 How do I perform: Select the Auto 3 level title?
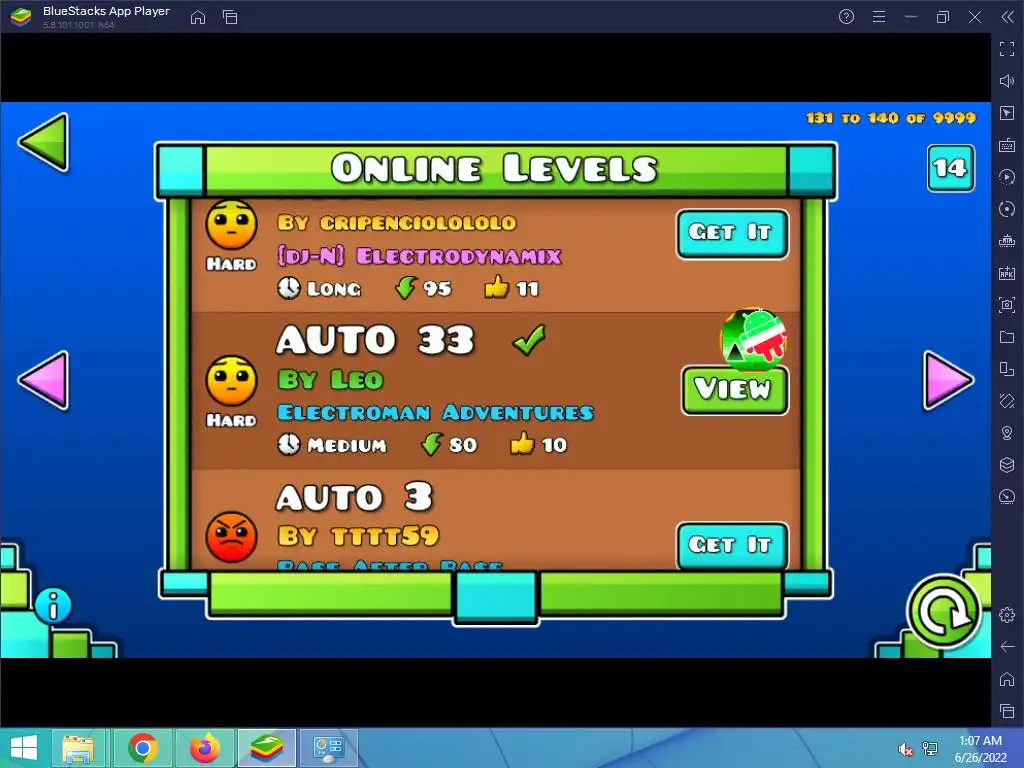[355, 497]
